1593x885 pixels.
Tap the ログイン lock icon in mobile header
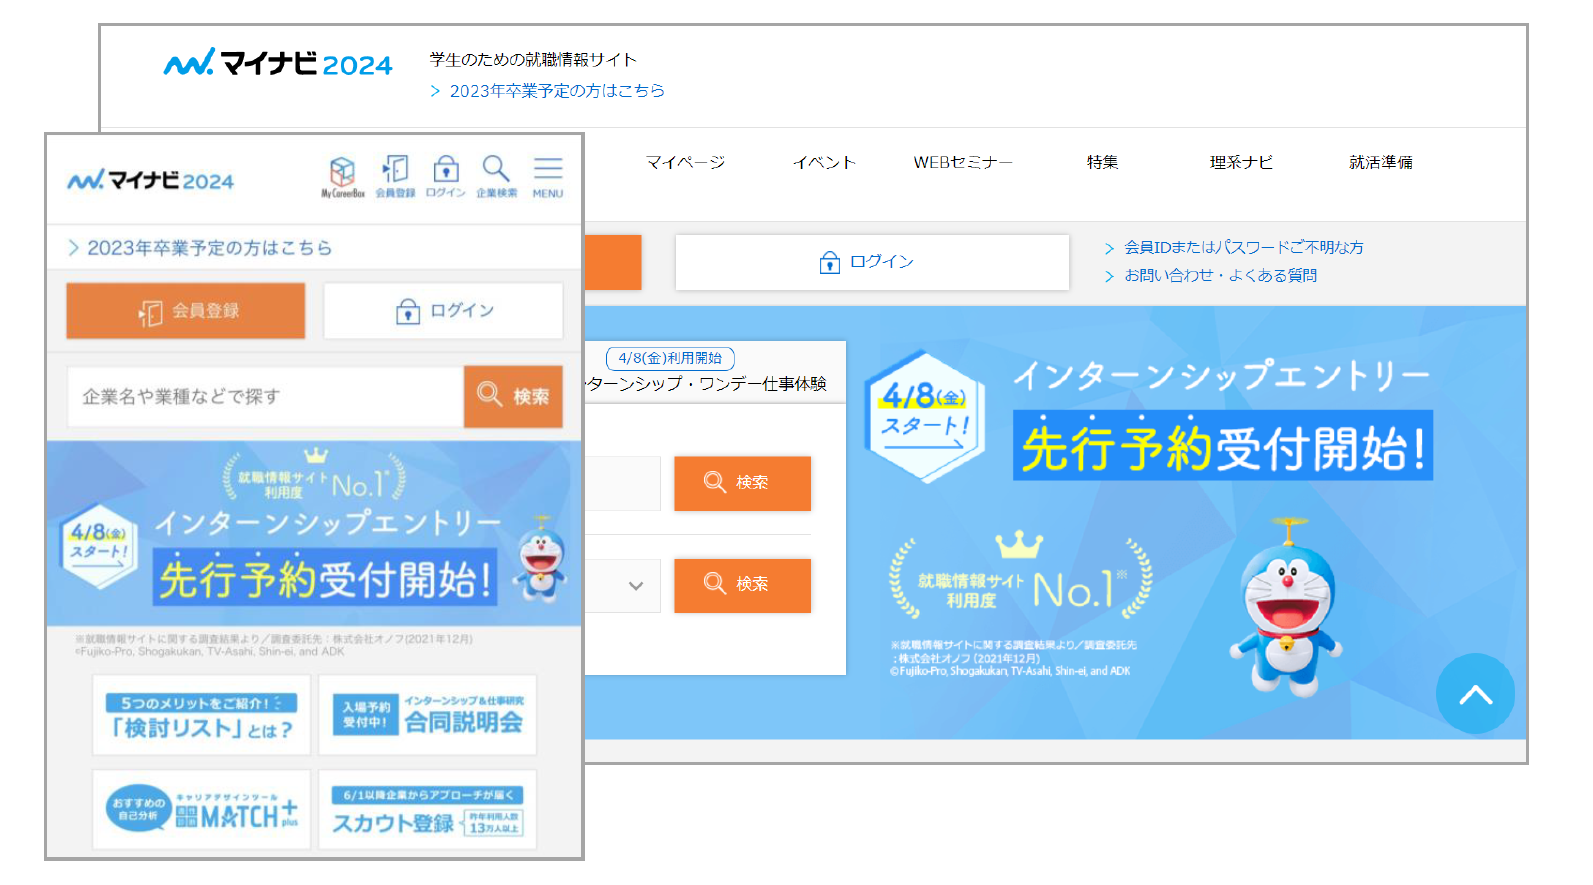pos(446,177)
